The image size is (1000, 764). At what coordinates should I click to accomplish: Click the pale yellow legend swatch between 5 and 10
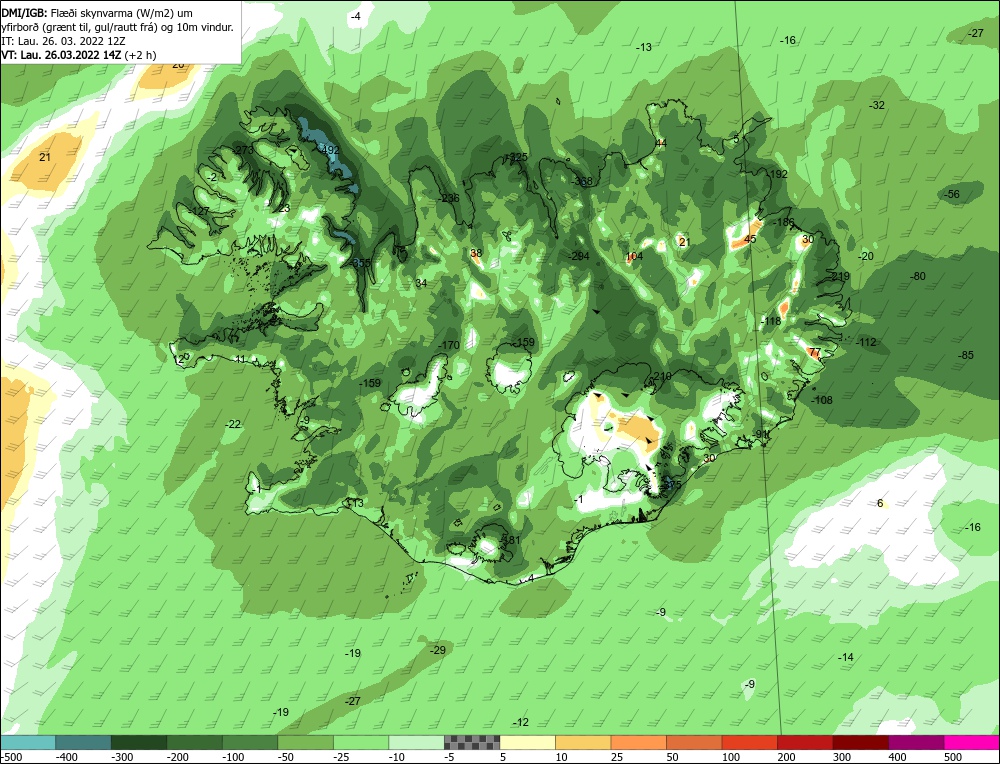click(527, 743)
